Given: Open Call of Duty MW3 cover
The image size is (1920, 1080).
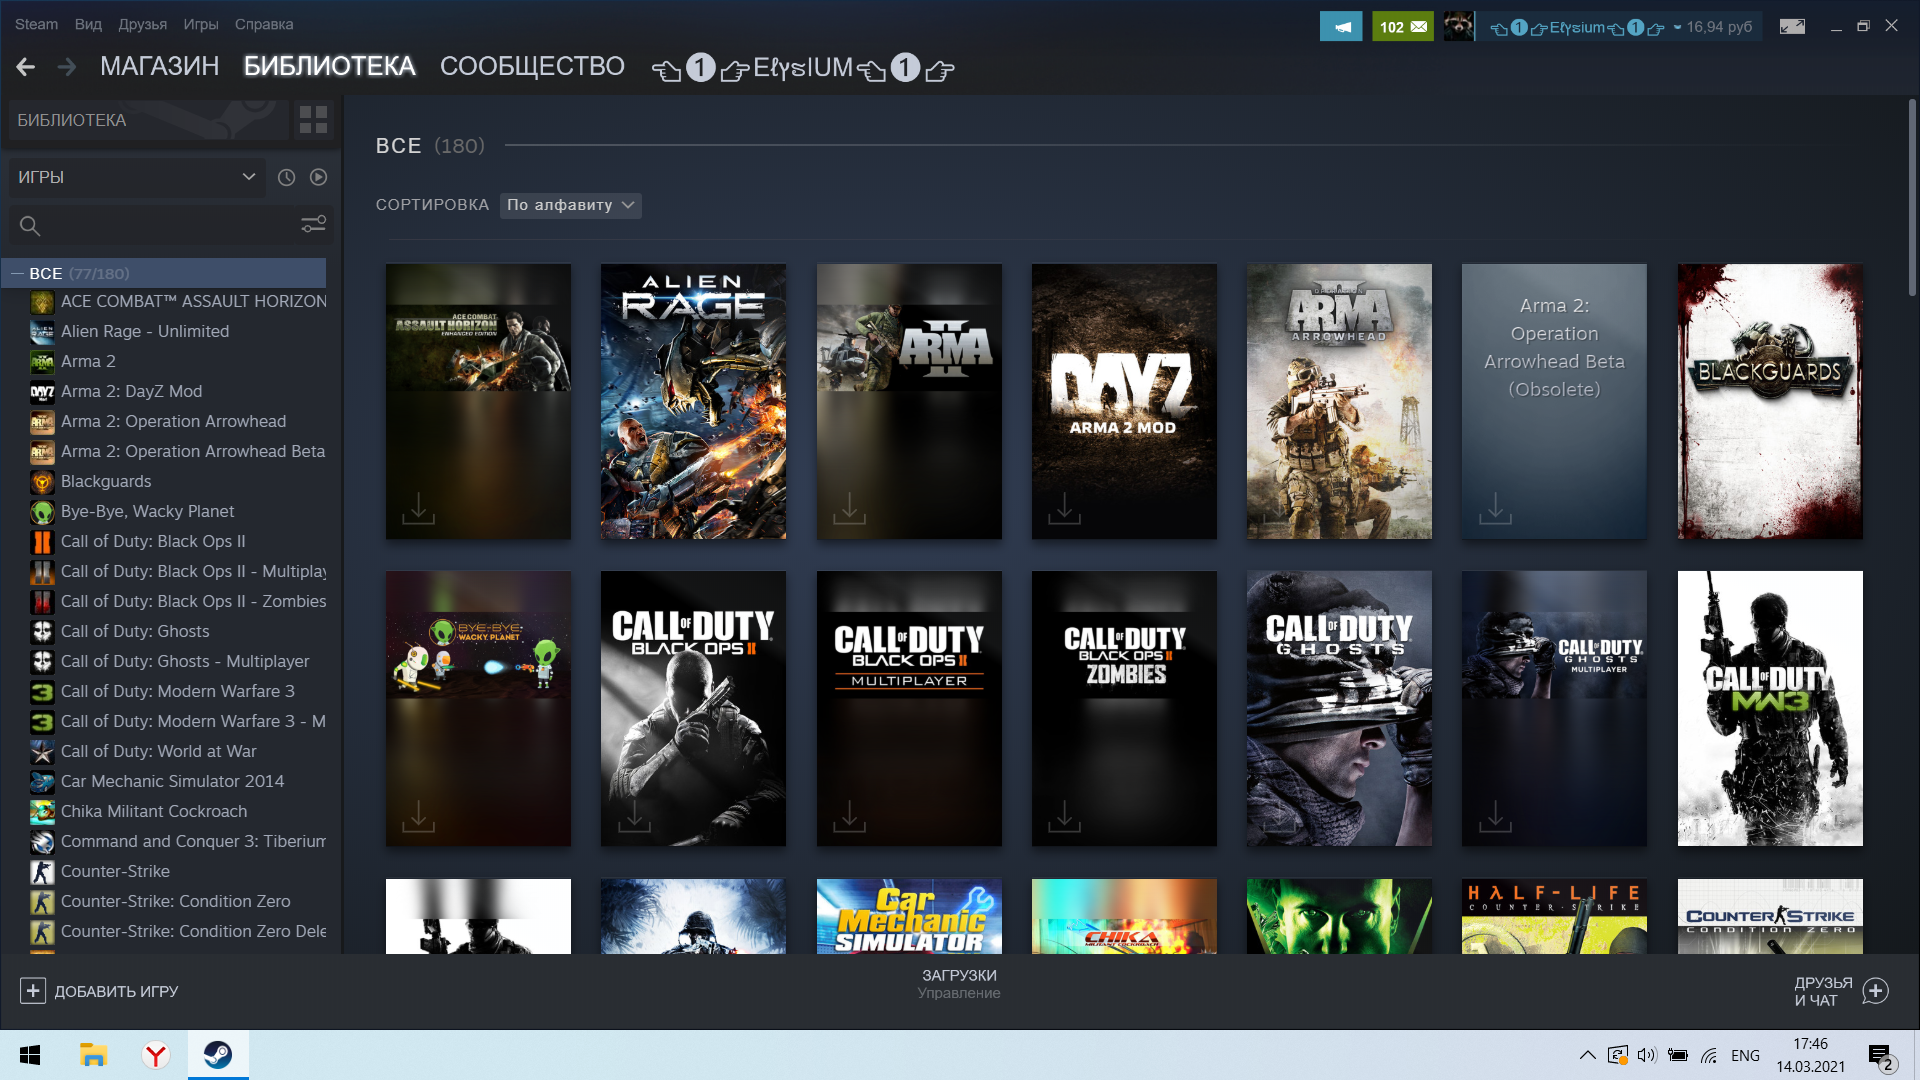Looking at the screenshot, I should [x=1770, y=708].
